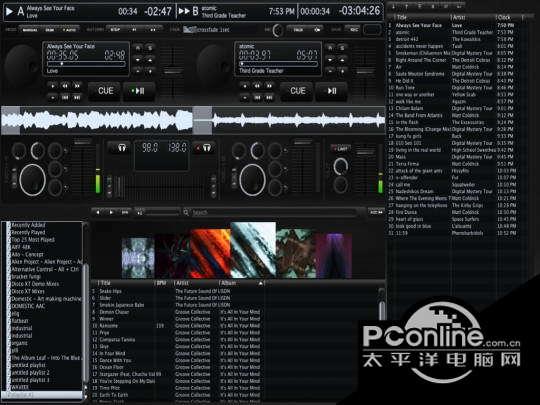Click deck B position progress bar

(x=278, y=64)
